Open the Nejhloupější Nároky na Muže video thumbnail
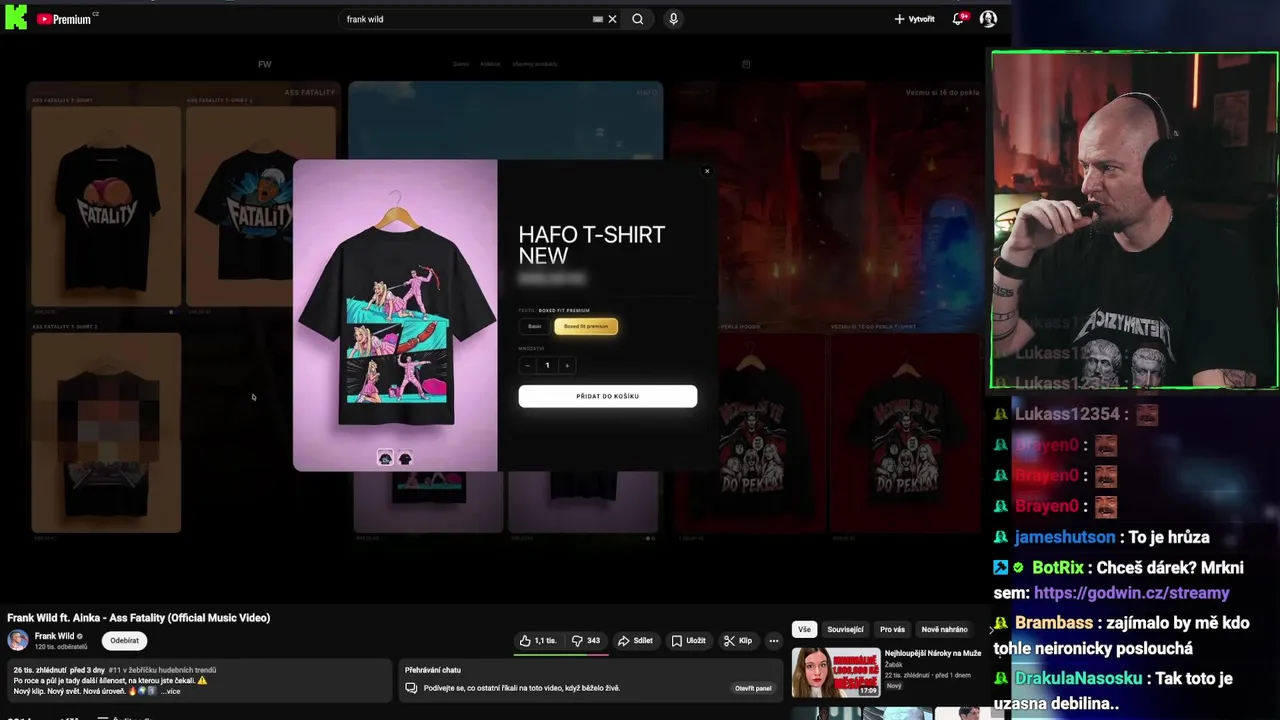1280x720 pixels. pyautogui.click(x=836, y=672)
